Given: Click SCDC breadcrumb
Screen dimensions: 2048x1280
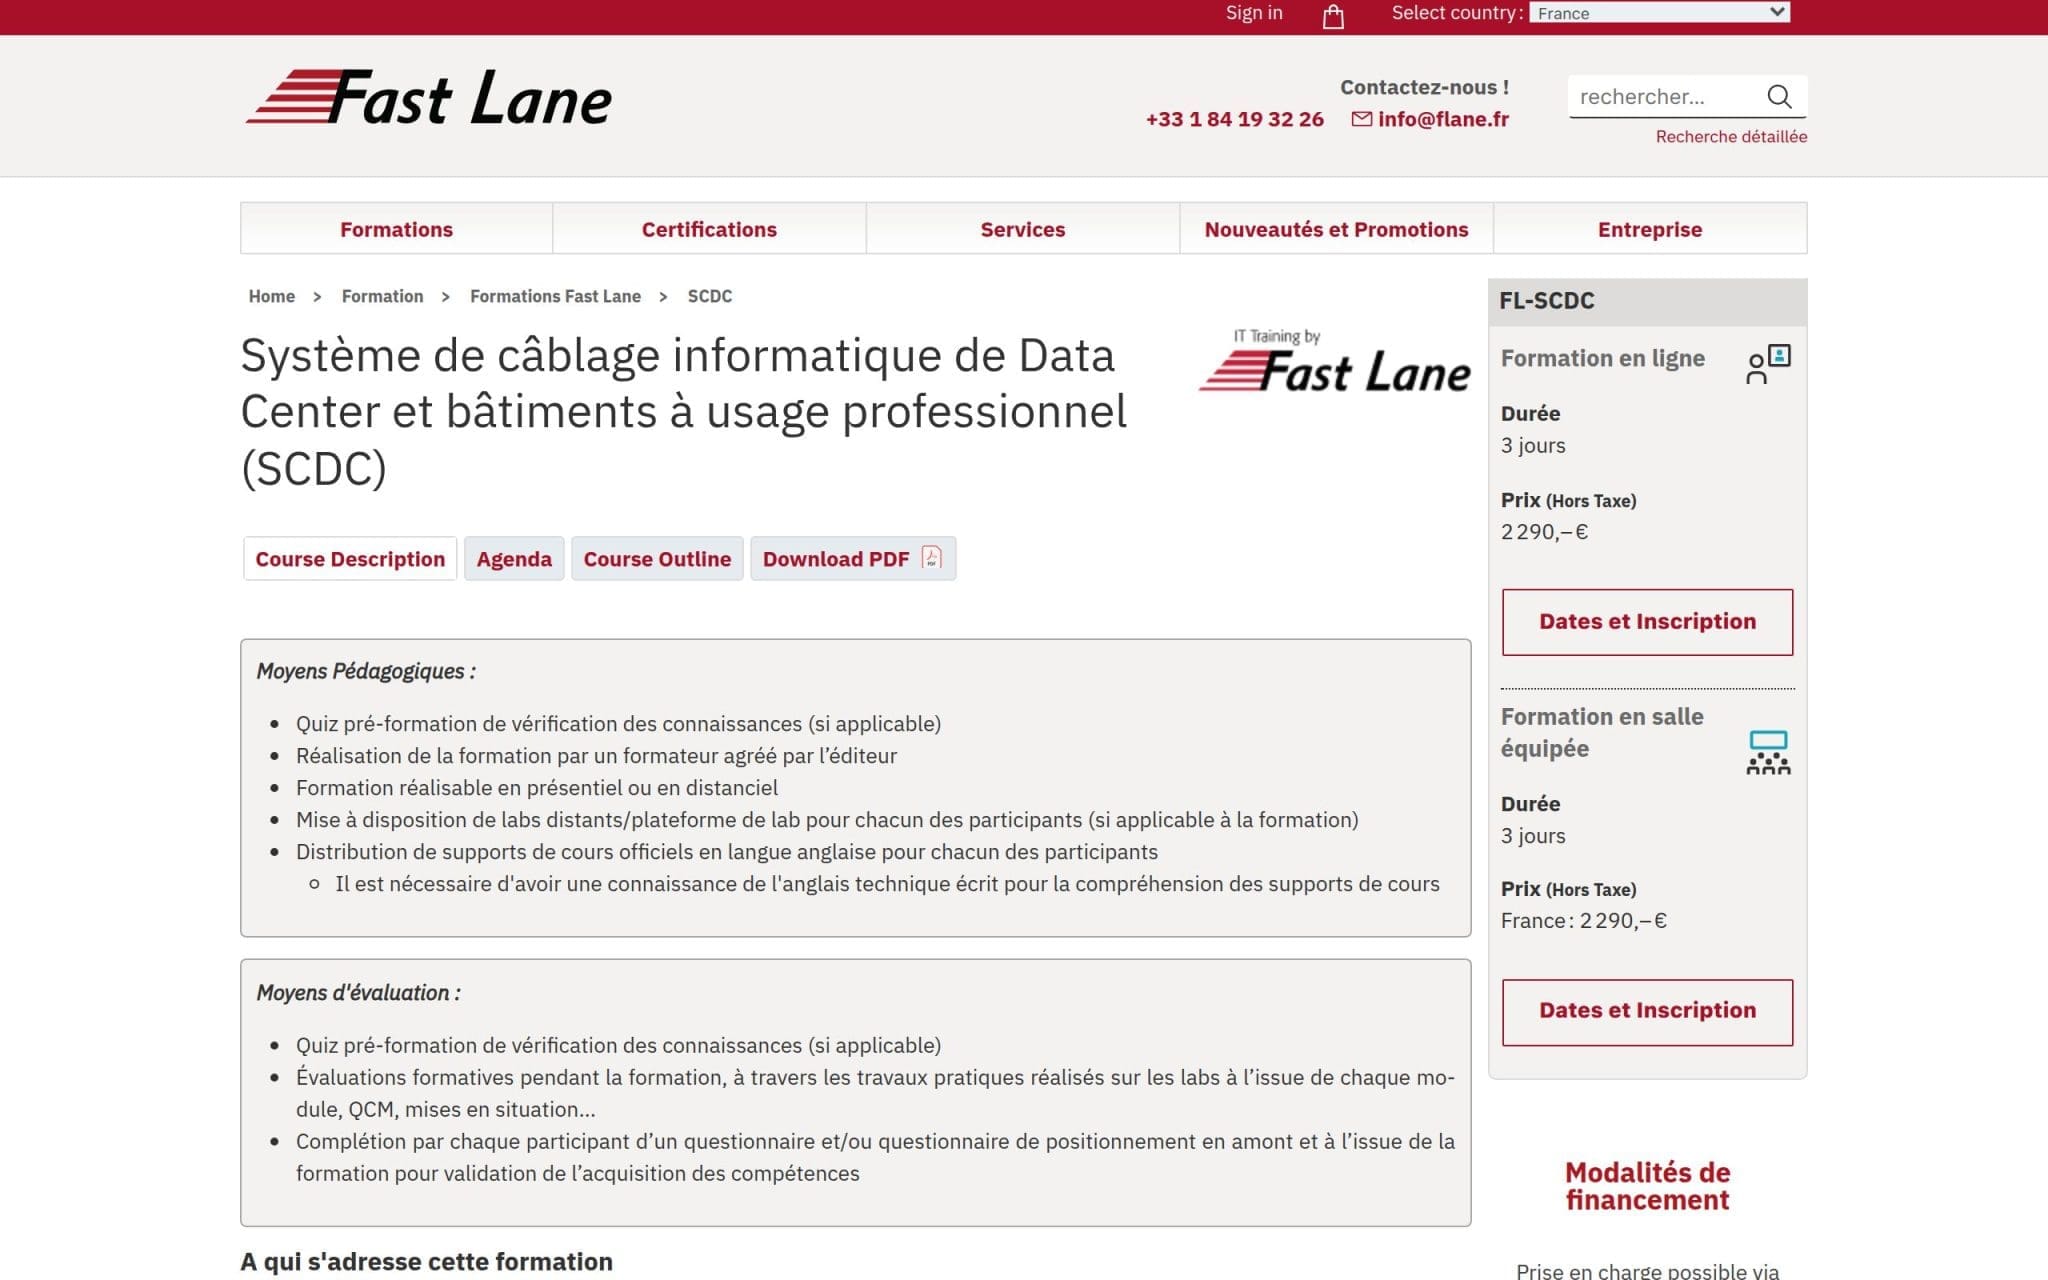Looking at the screenshot, I should click(710, 296).
